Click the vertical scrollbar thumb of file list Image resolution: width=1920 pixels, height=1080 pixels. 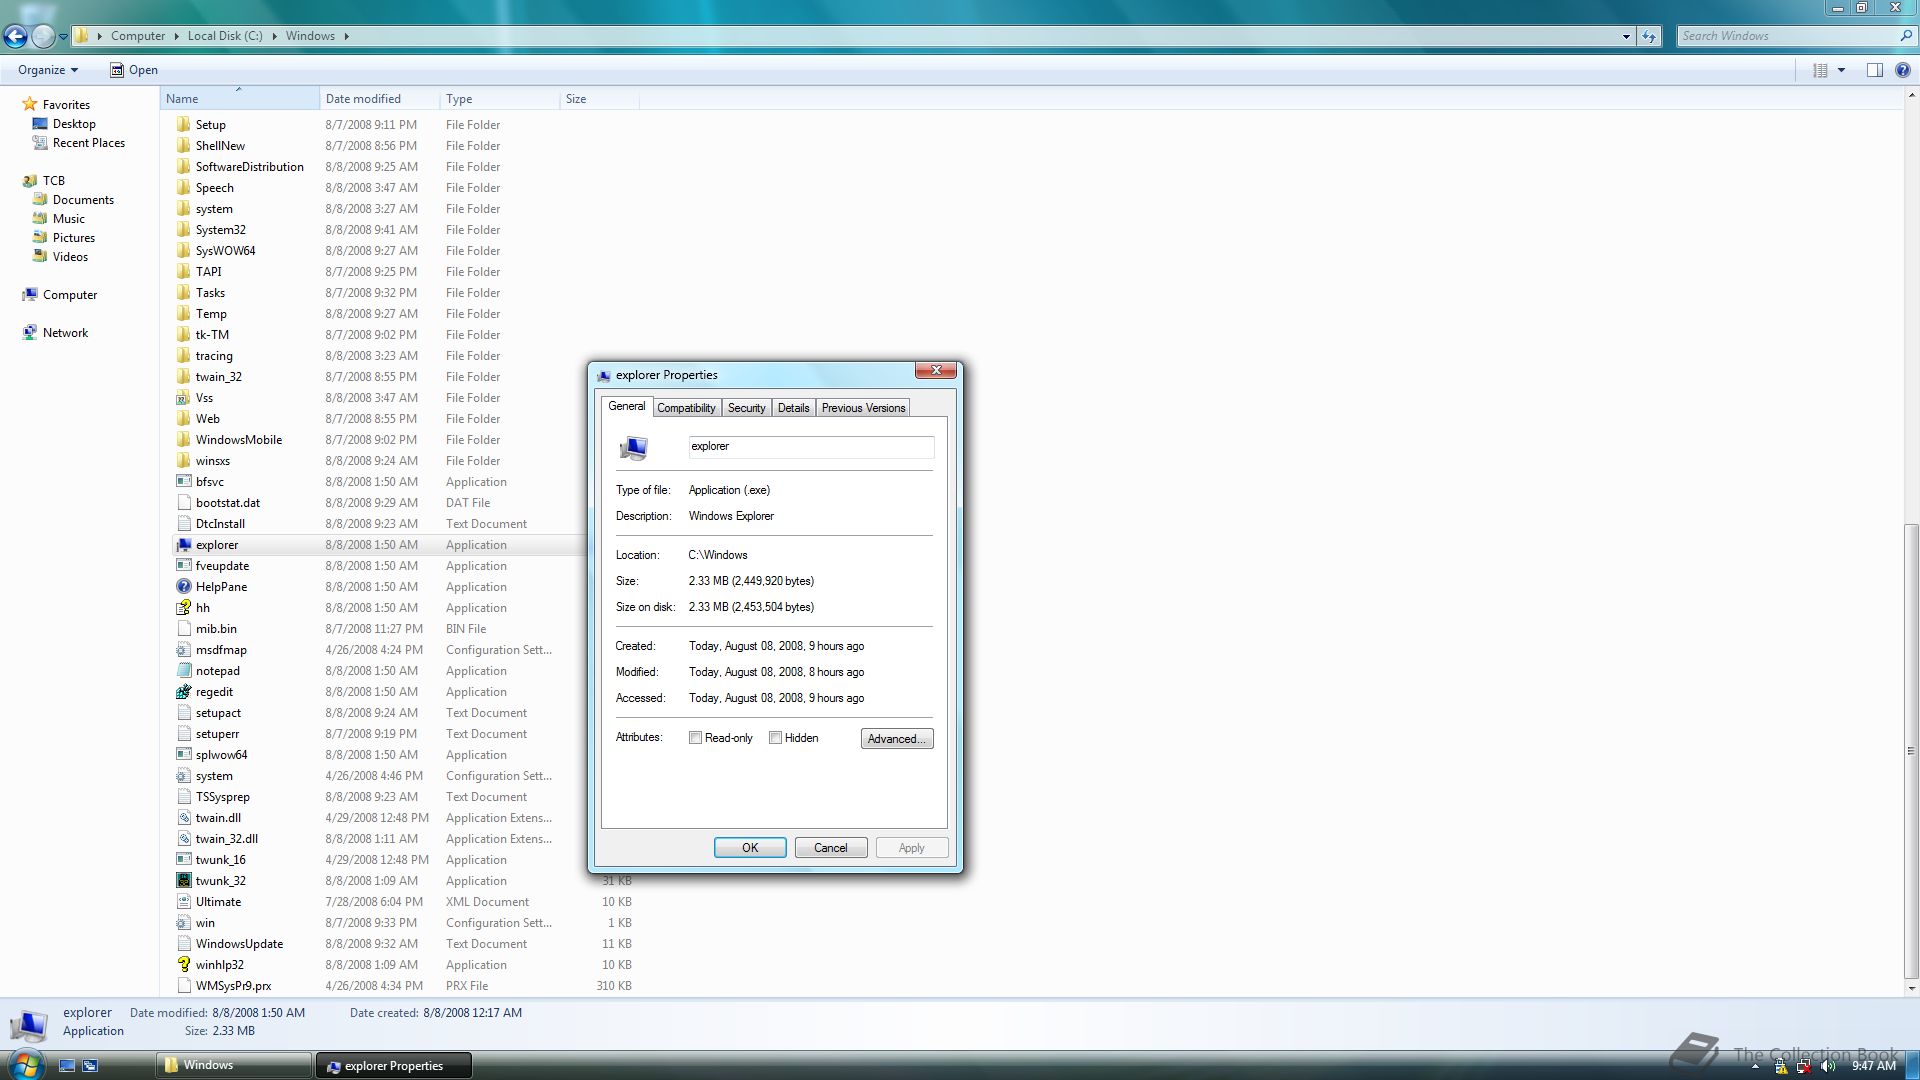click(x=1911, y=750)
